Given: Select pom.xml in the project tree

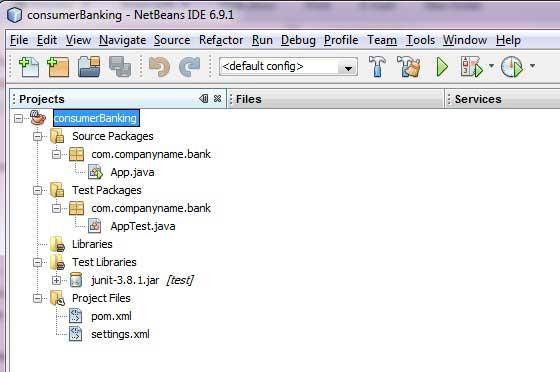Looking at the screenshot, I should coord(111,316).
